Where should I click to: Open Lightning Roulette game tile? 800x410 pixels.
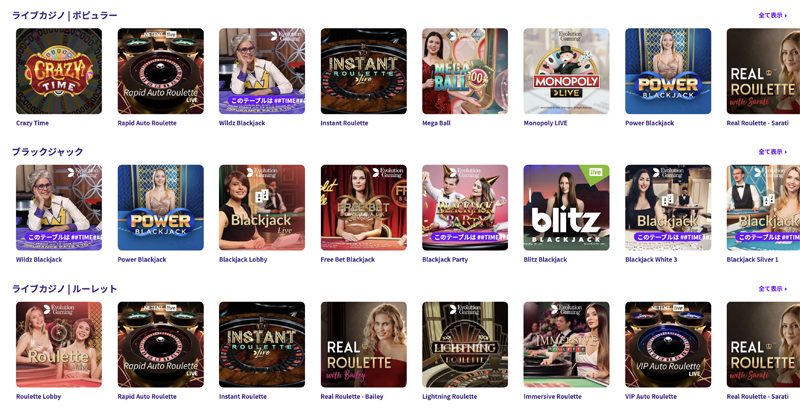coord(465,345)
